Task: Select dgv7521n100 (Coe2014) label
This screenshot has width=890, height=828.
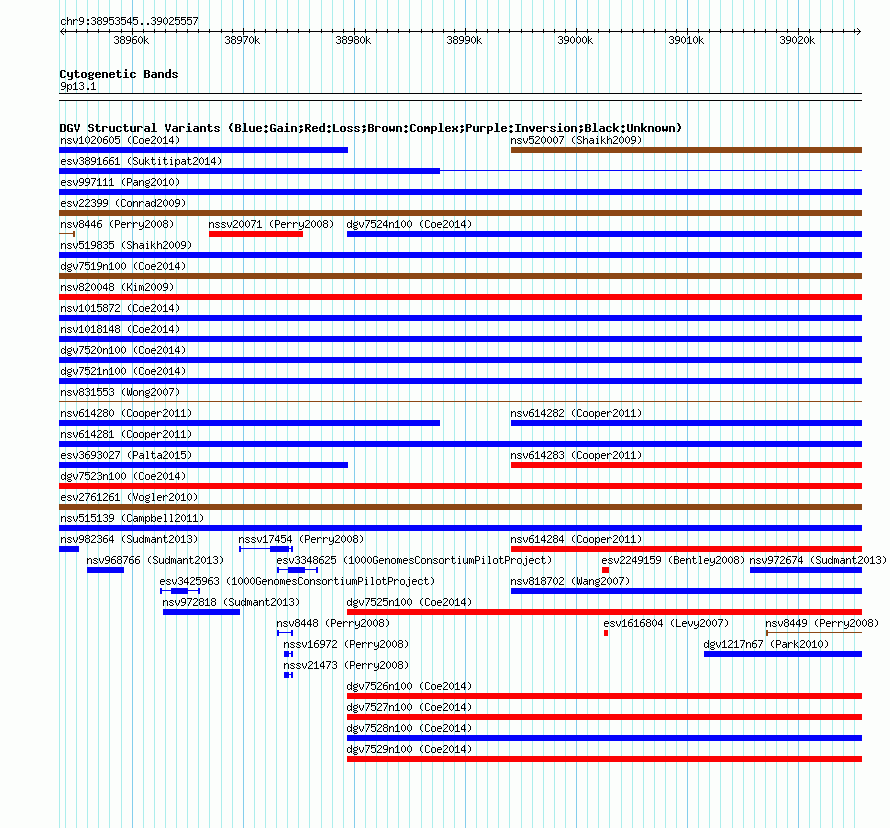Action: (x=123, y=371)
